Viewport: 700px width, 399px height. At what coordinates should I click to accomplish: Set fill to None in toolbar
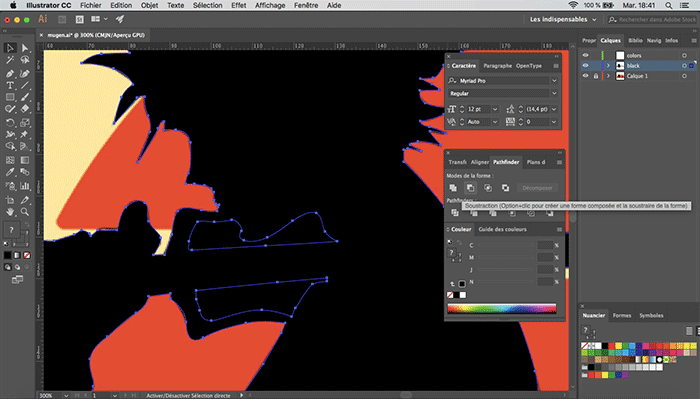pos(27,255)
